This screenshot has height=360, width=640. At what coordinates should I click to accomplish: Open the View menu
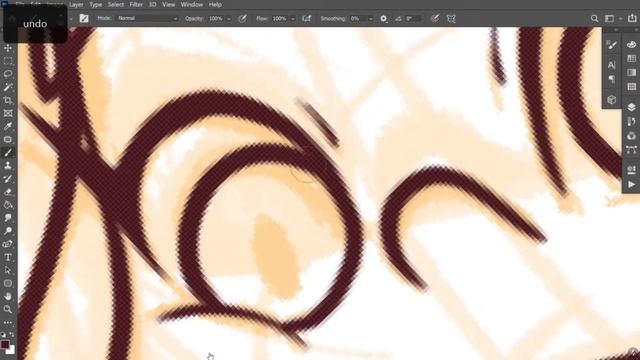coord(168,4)
